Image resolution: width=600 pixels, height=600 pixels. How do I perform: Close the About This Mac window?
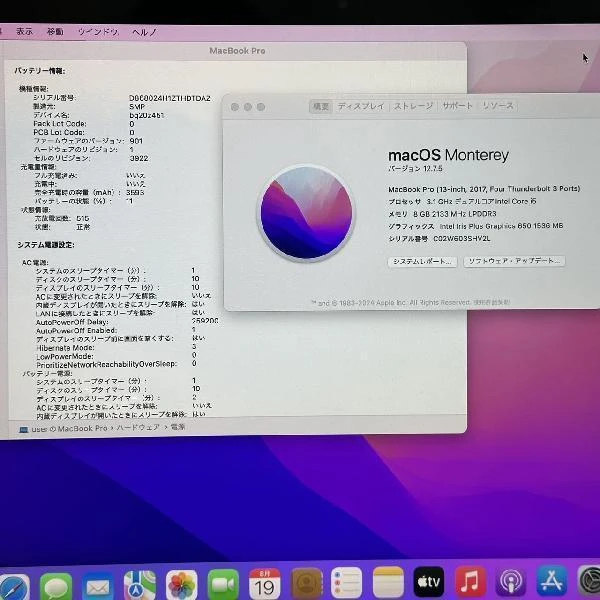coord(235,107)
